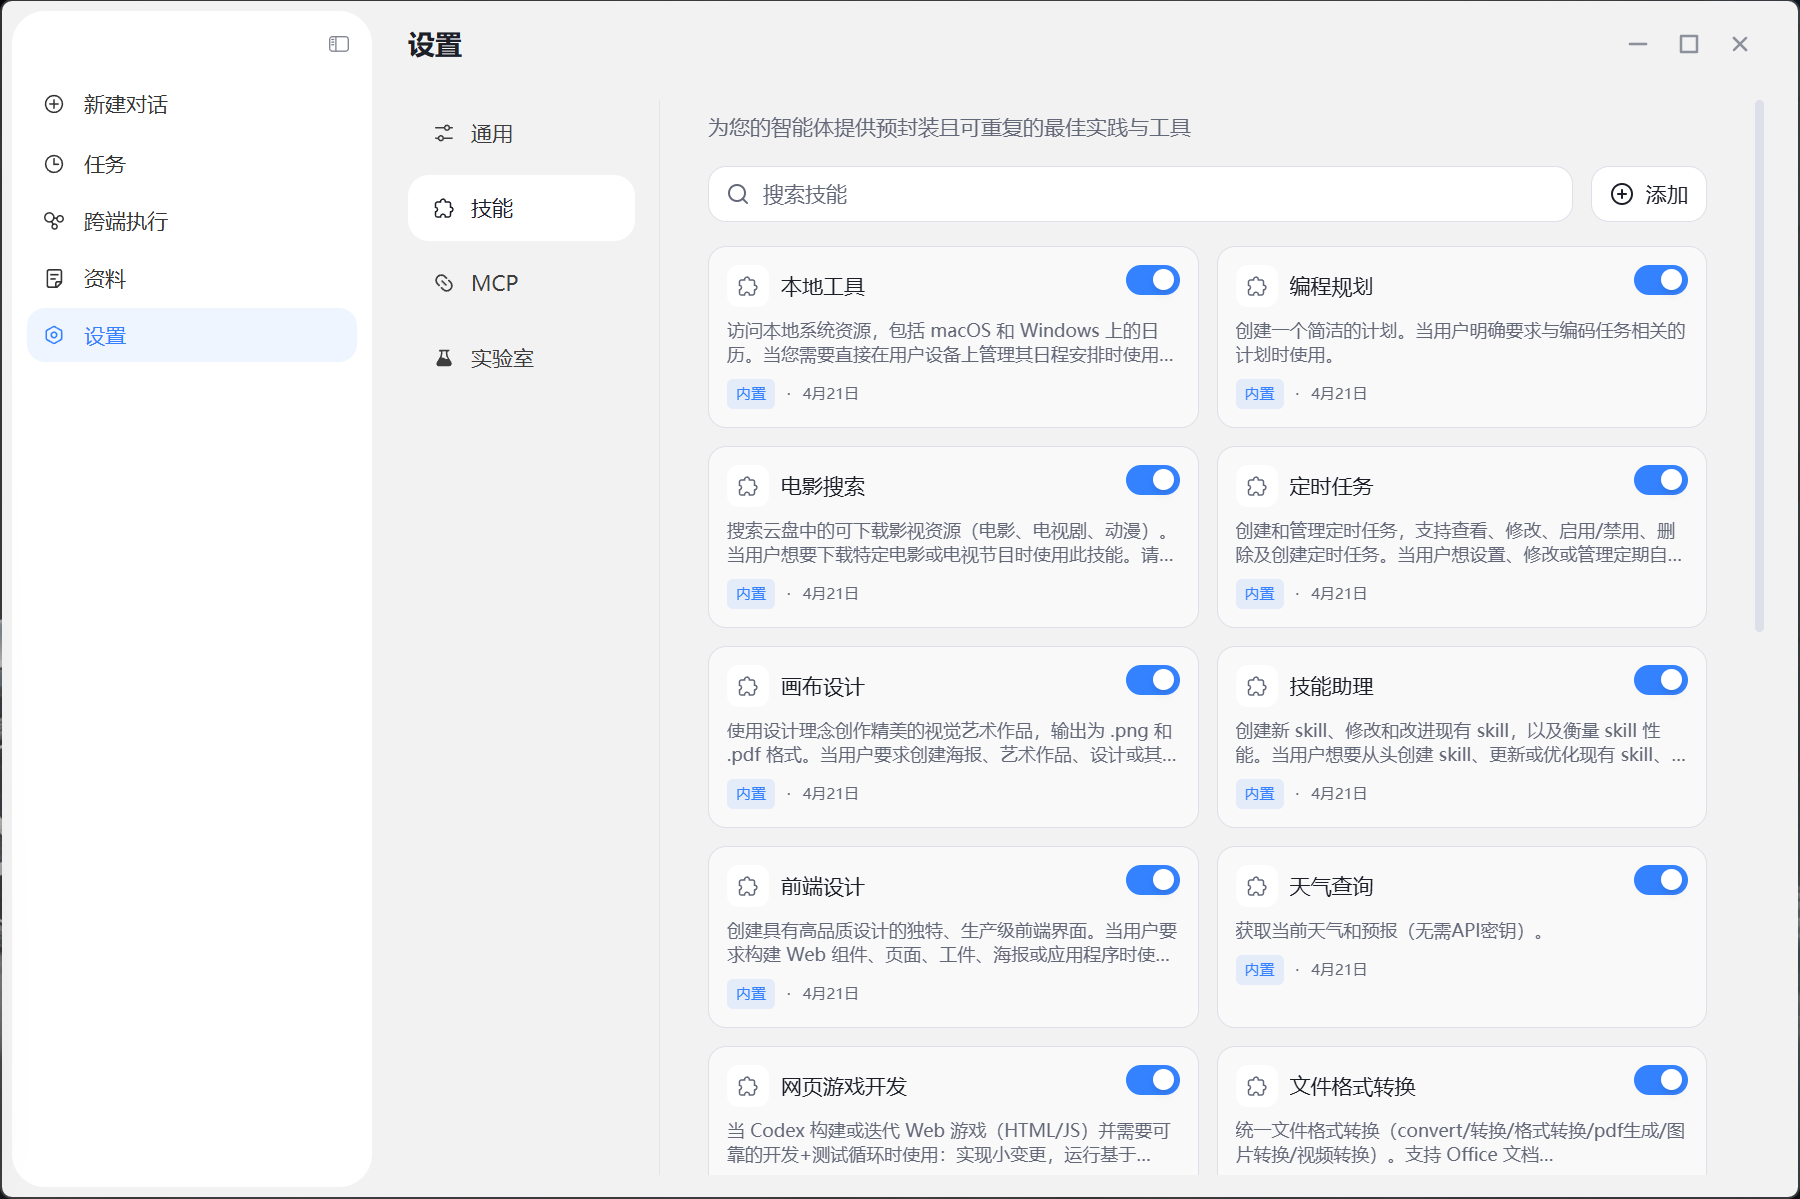This screenshot has width=1800, height=1199.
Task: Switch to the 通用 tab
Action: [x=491, y=132]
